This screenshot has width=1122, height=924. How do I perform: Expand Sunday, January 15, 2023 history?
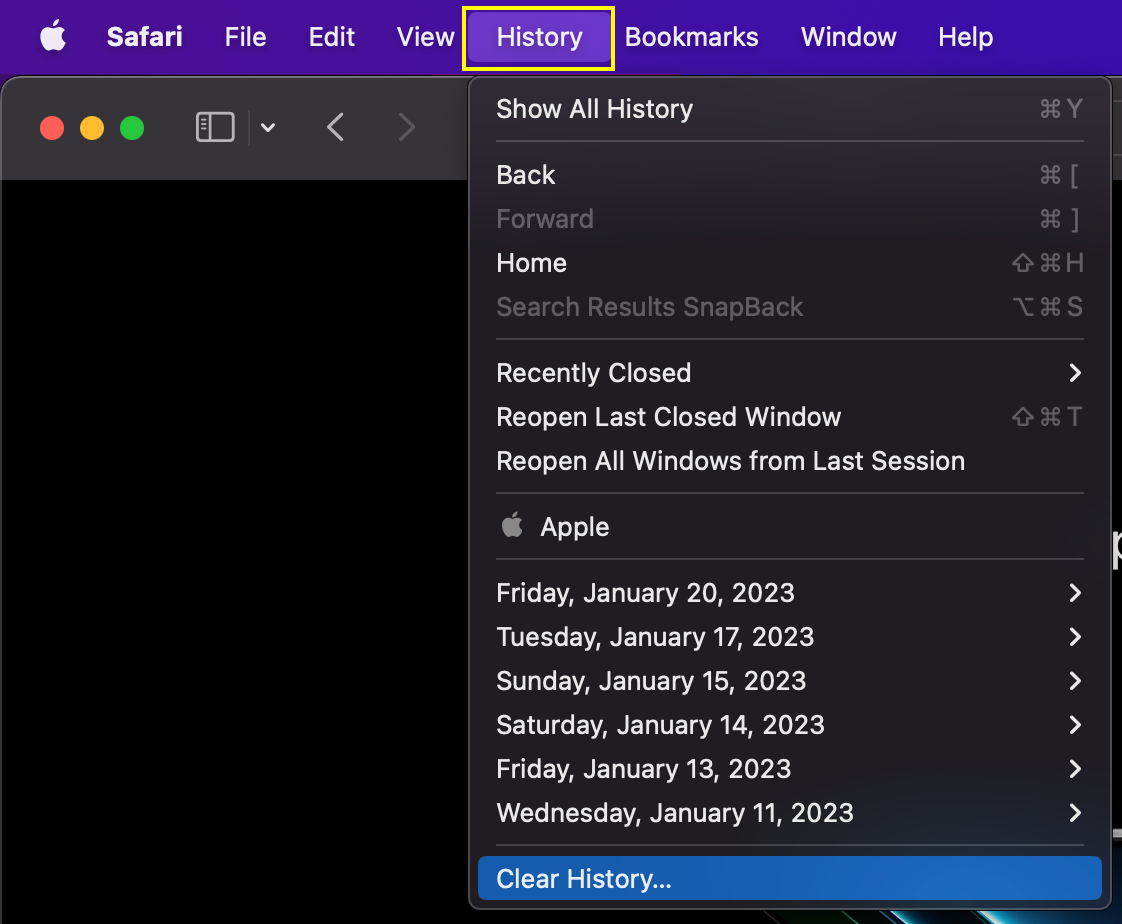click(789, 681)
